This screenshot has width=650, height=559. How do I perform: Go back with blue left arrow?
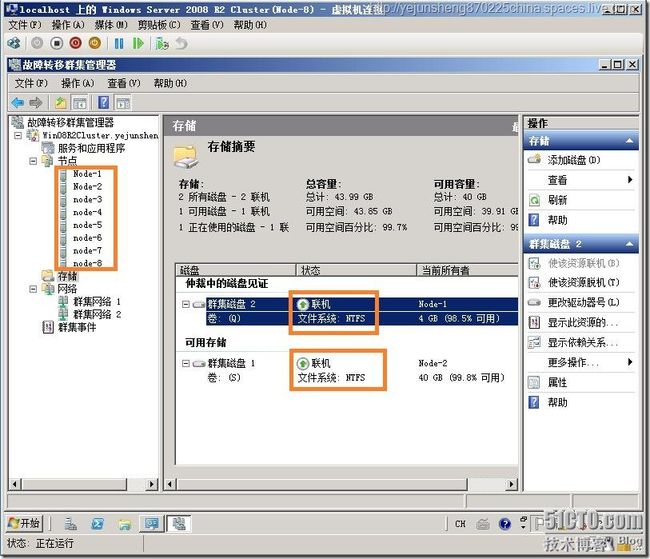tap(18, 102)
